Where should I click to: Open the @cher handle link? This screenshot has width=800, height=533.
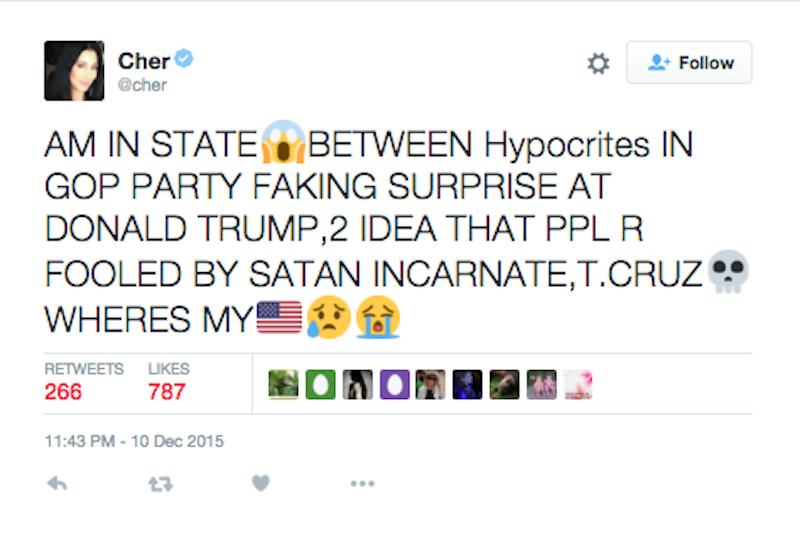point(143,85)
